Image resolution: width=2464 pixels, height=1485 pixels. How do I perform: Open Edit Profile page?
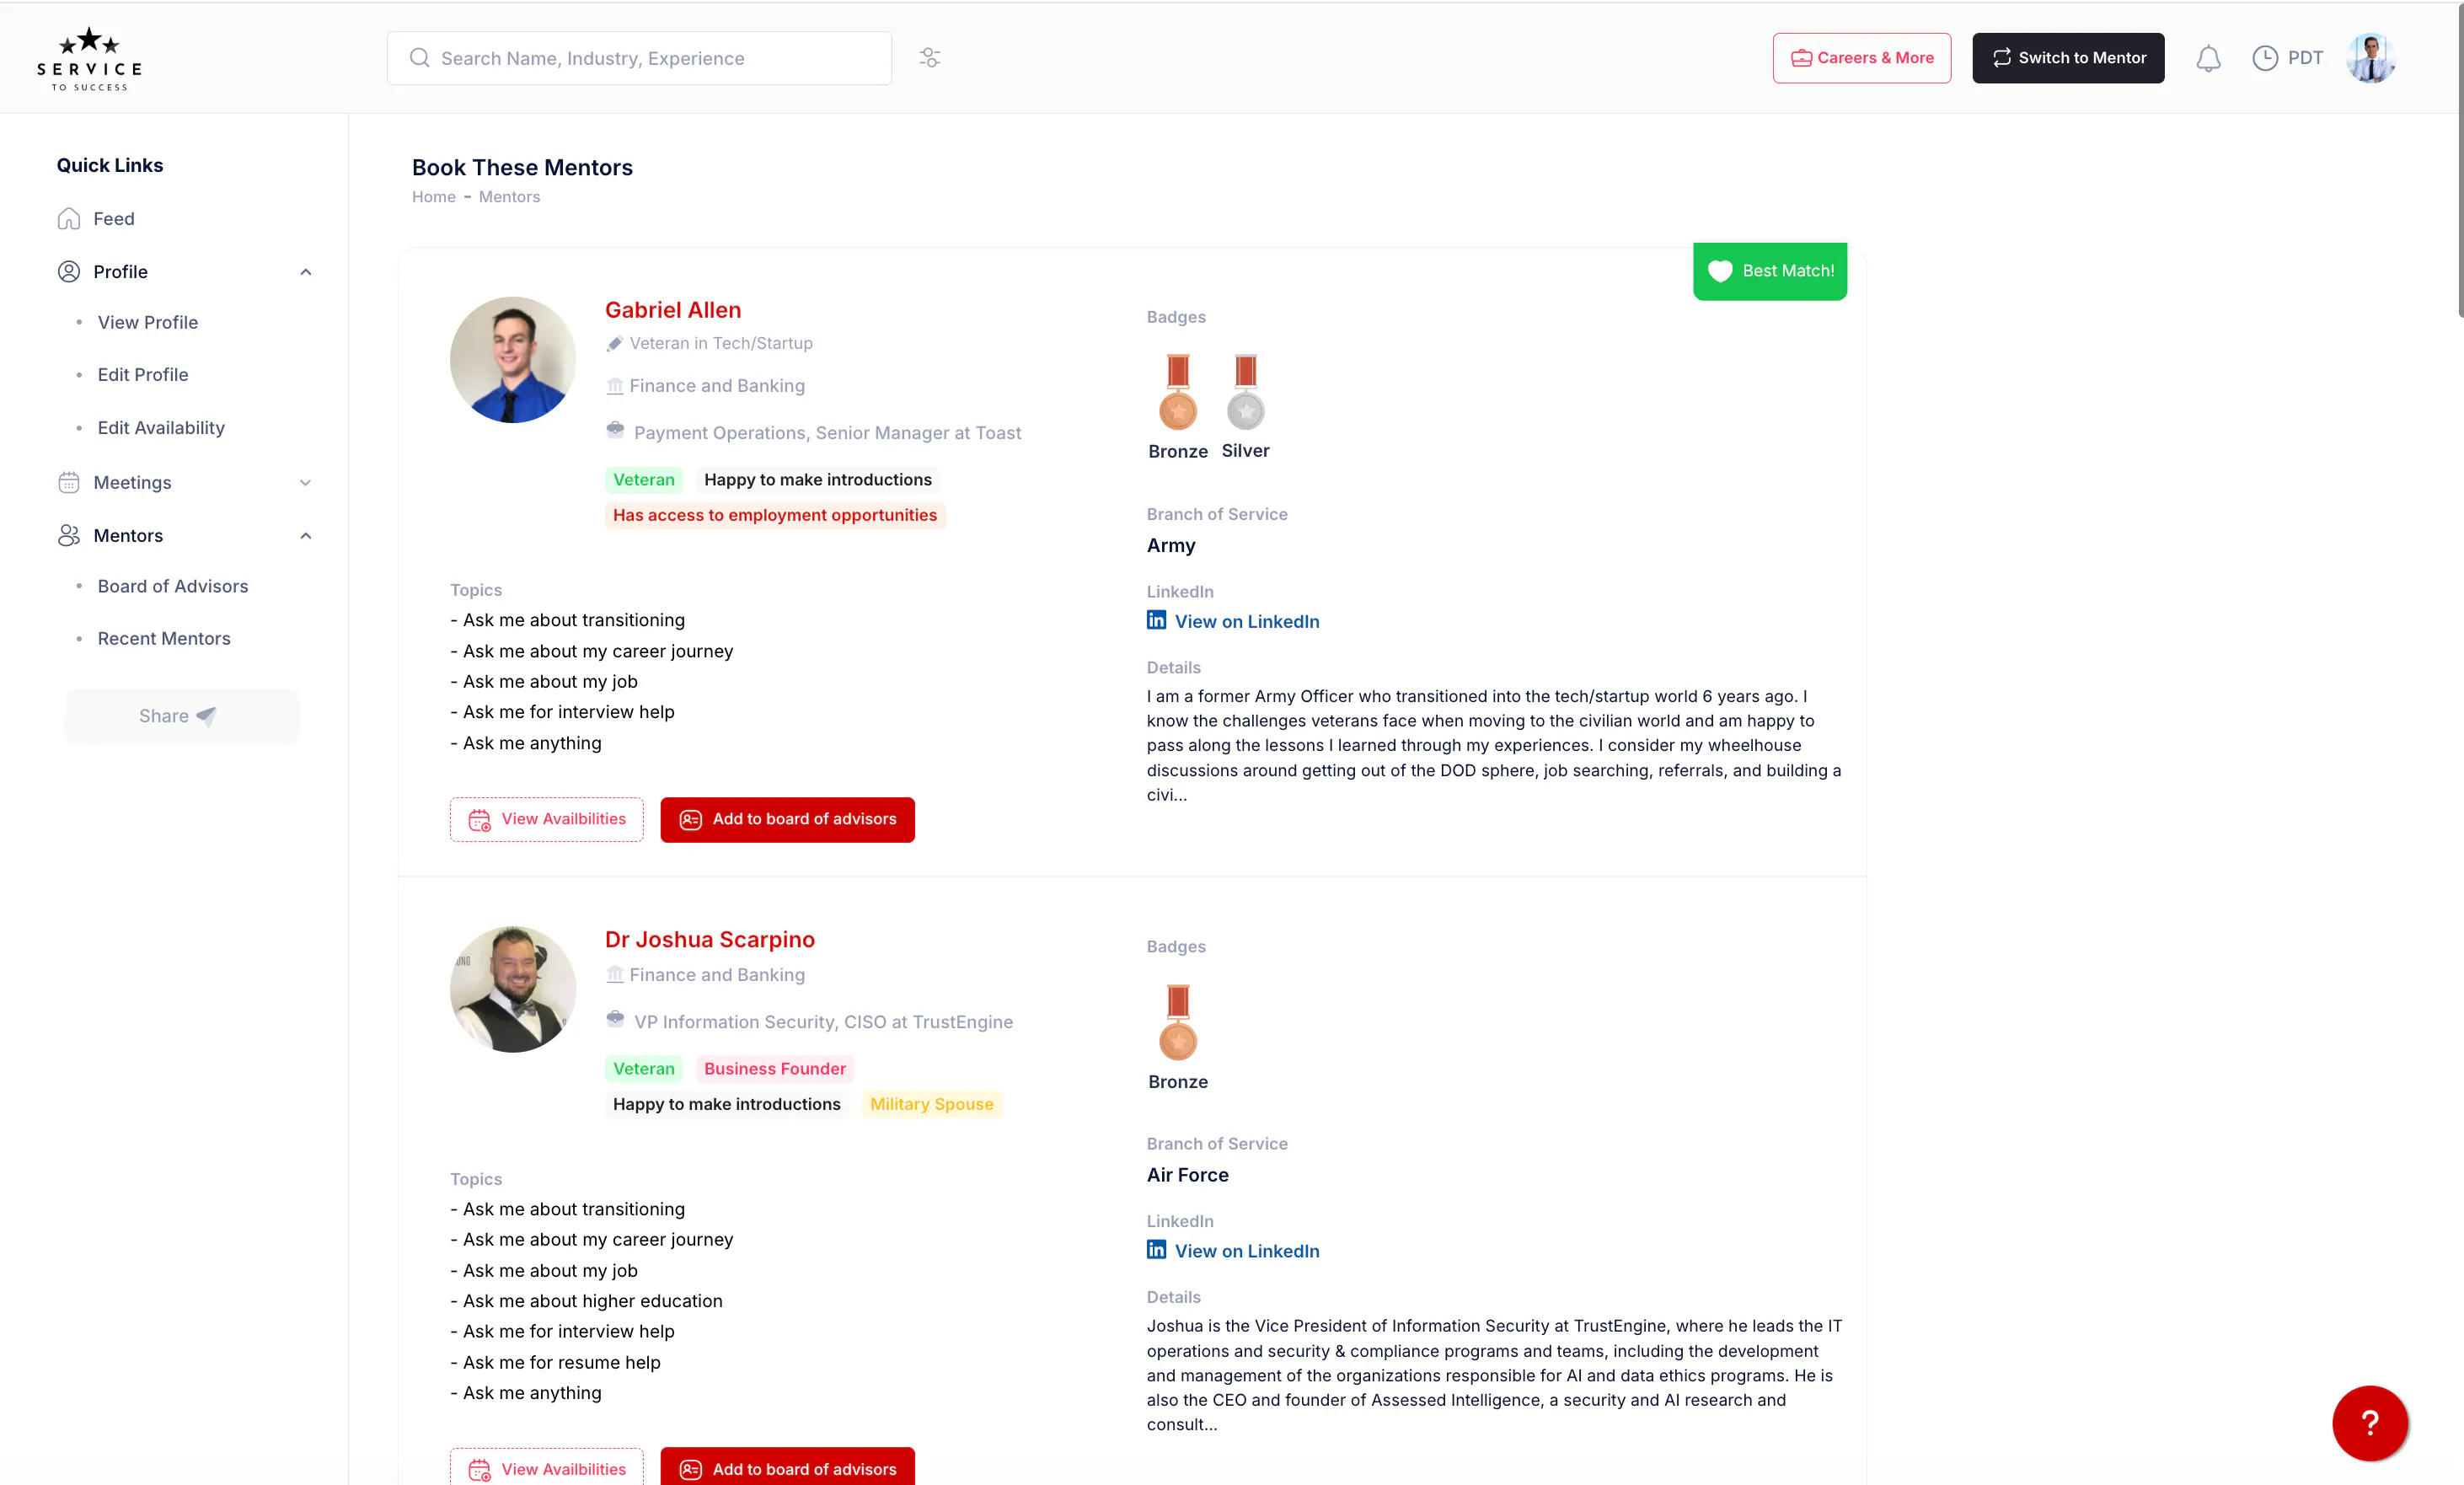point(142,374)
